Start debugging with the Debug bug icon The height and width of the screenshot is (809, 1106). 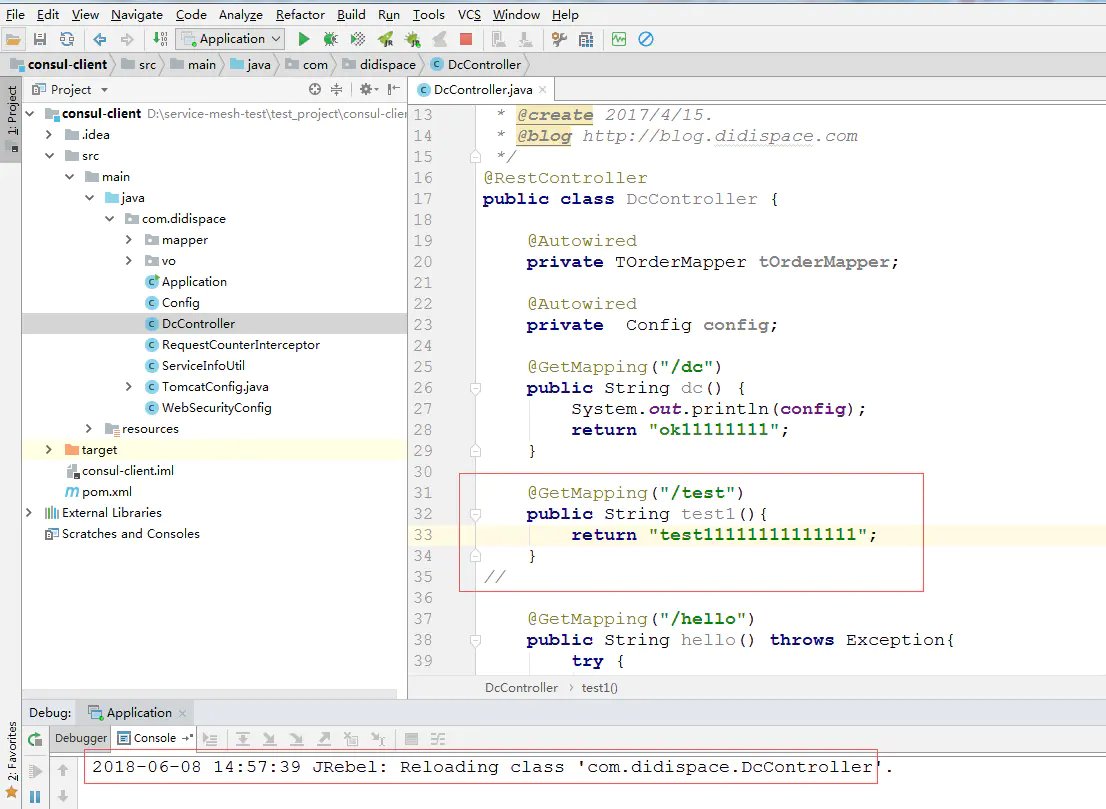(x=330, y=39)
